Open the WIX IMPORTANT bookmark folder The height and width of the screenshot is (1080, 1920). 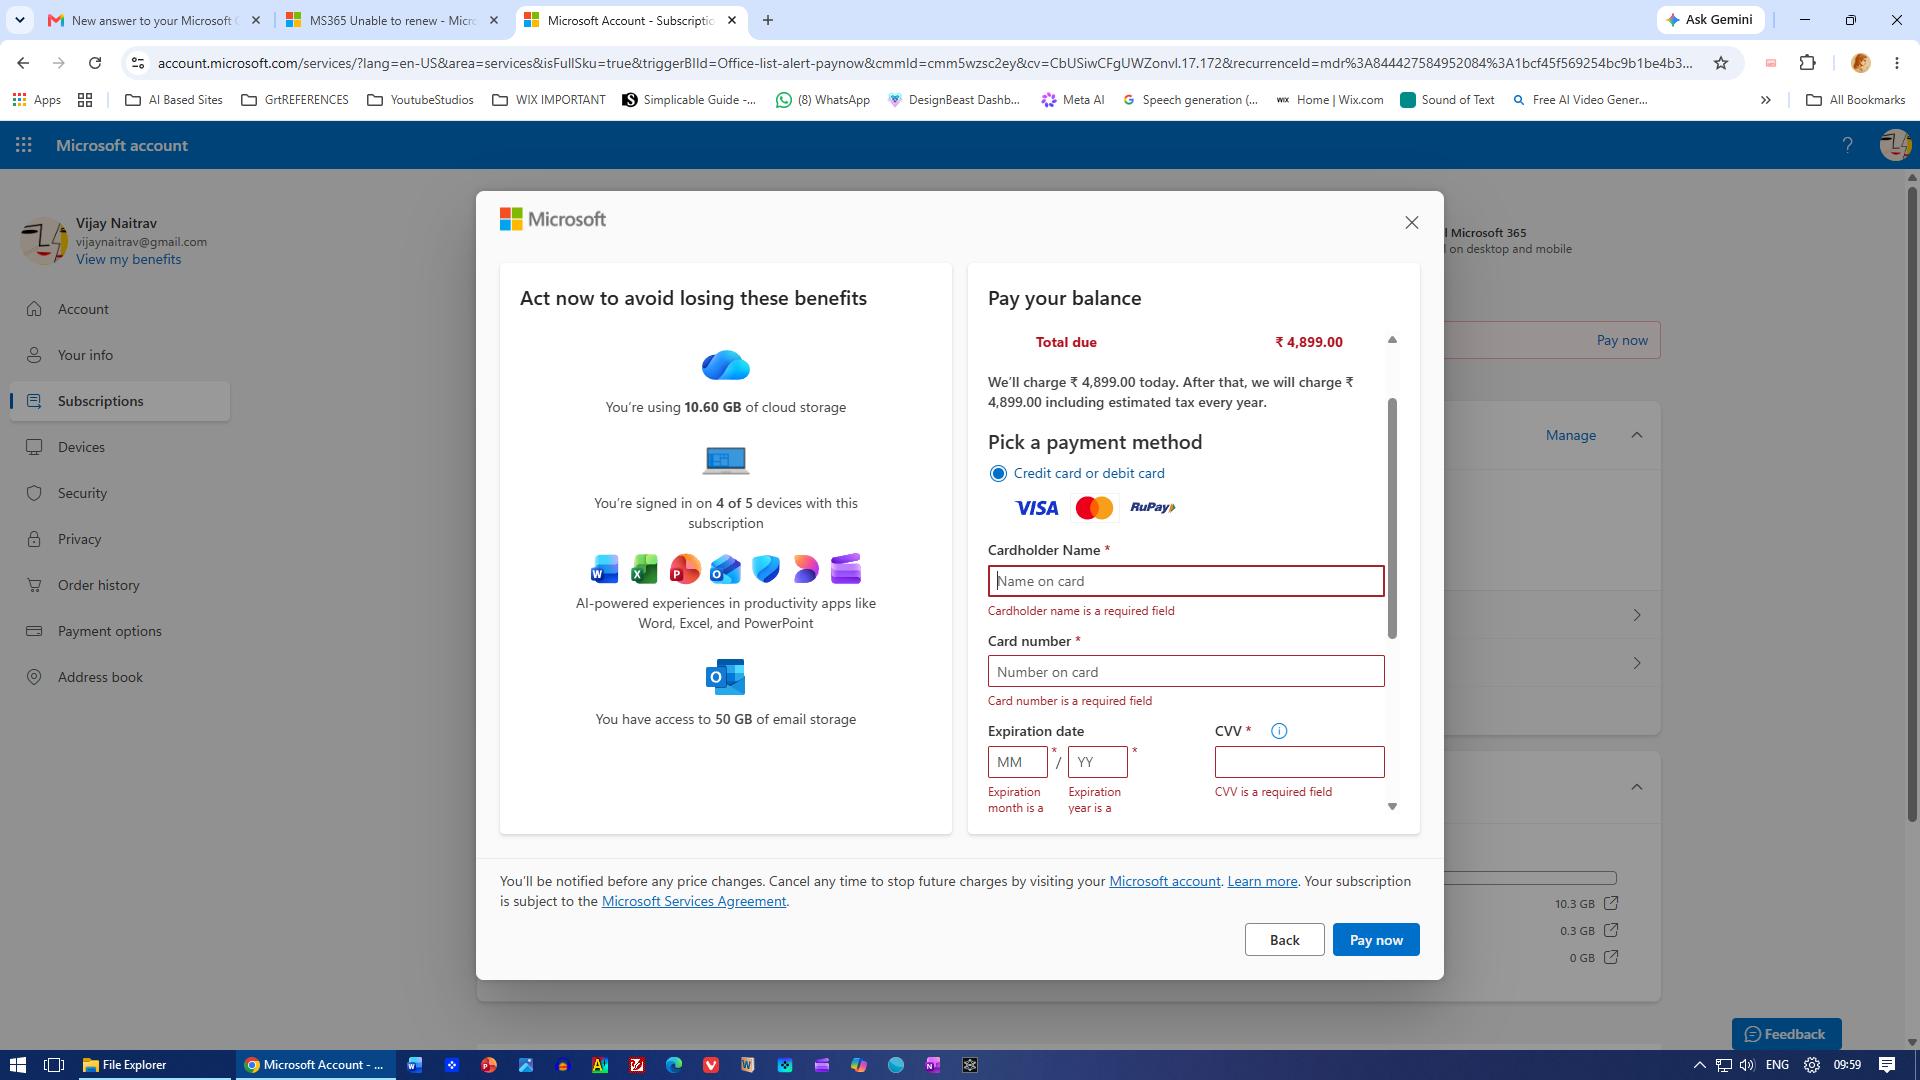[x=549, y=100]
